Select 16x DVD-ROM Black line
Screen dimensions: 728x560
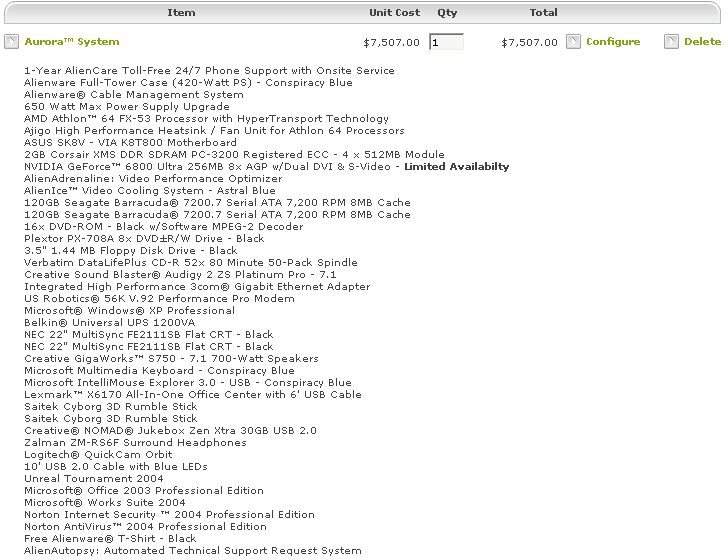coord(164,227)
